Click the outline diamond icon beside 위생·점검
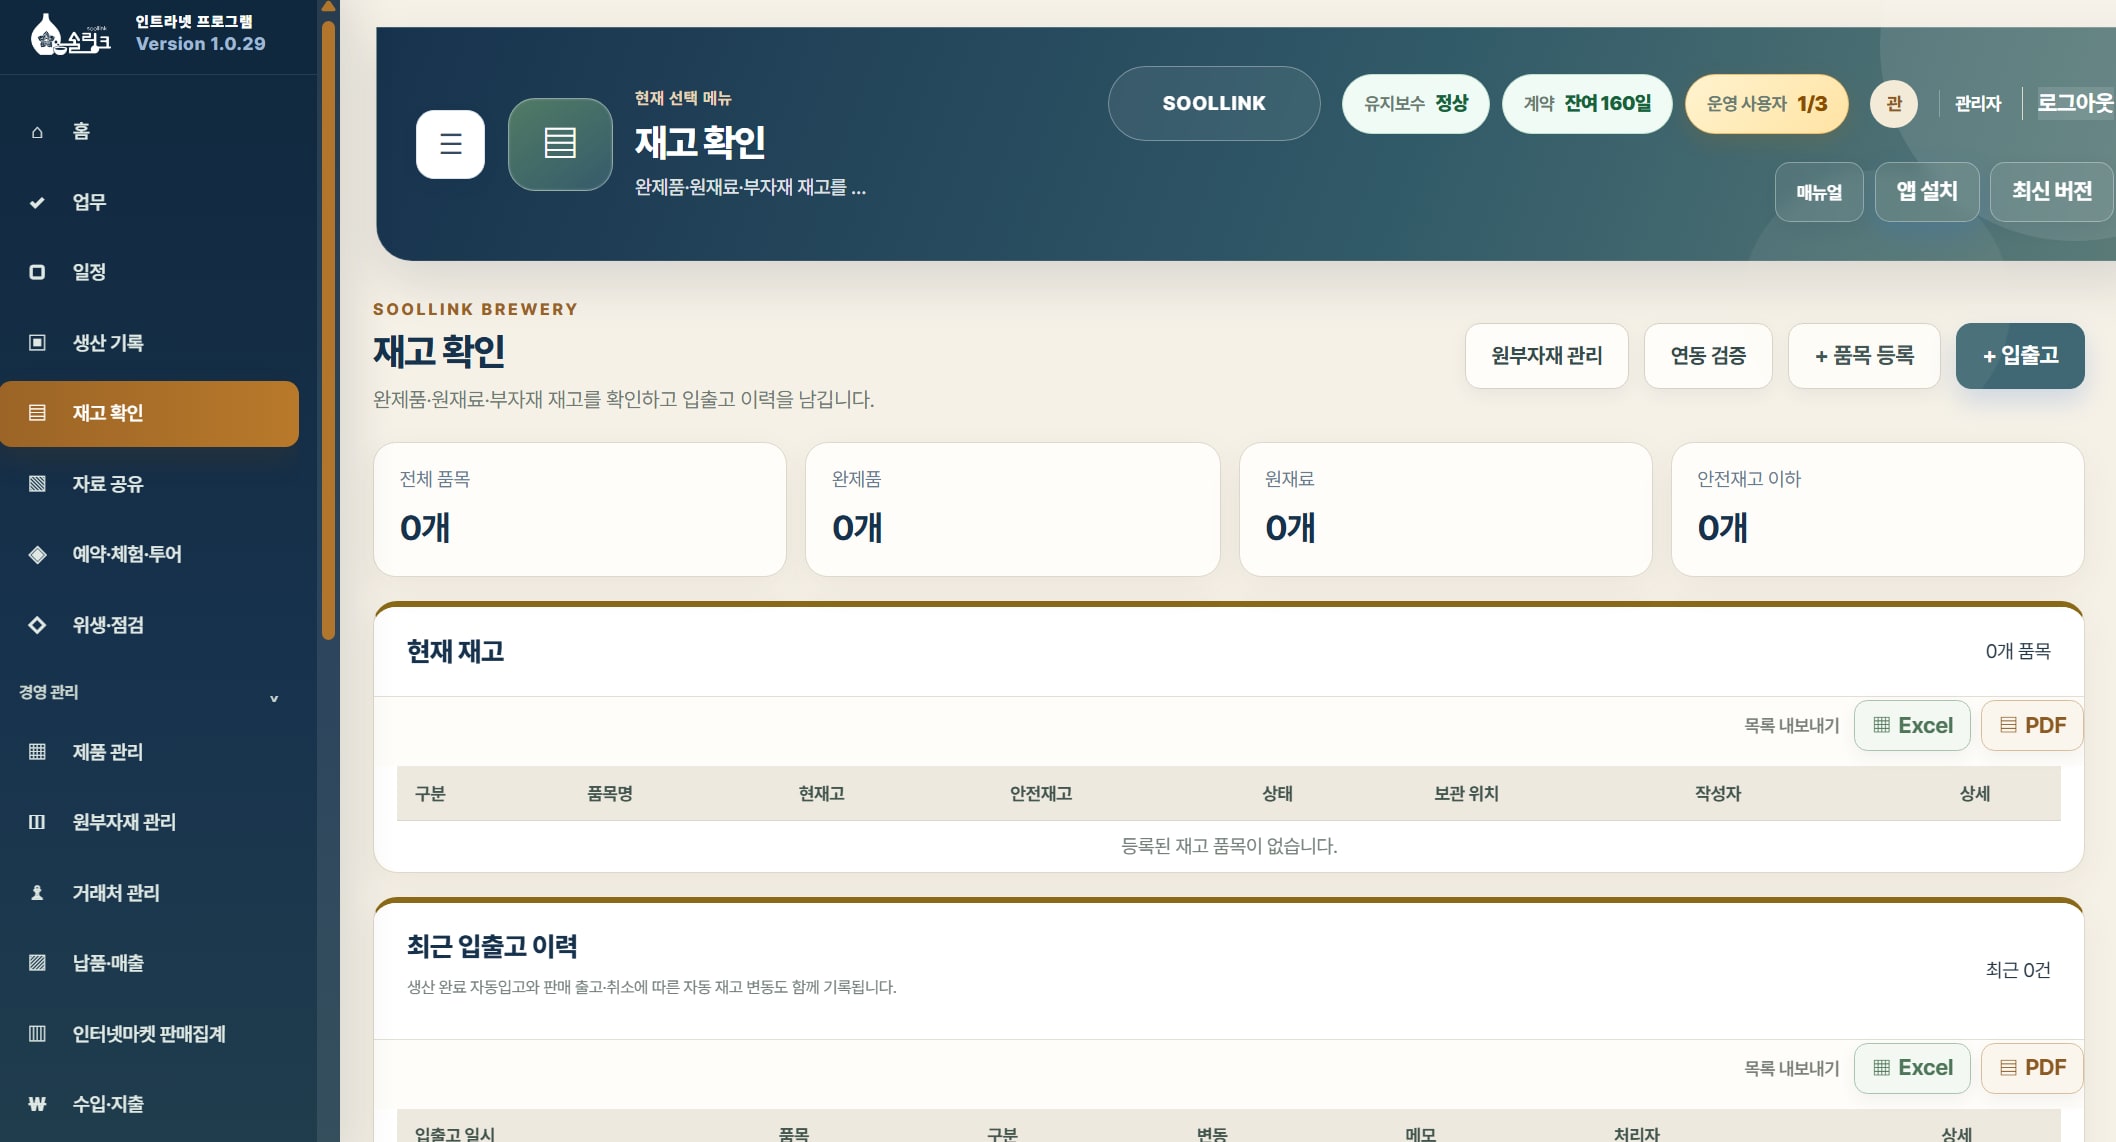This screenshot has height=1142, width=2116. (x=37, y=625)
